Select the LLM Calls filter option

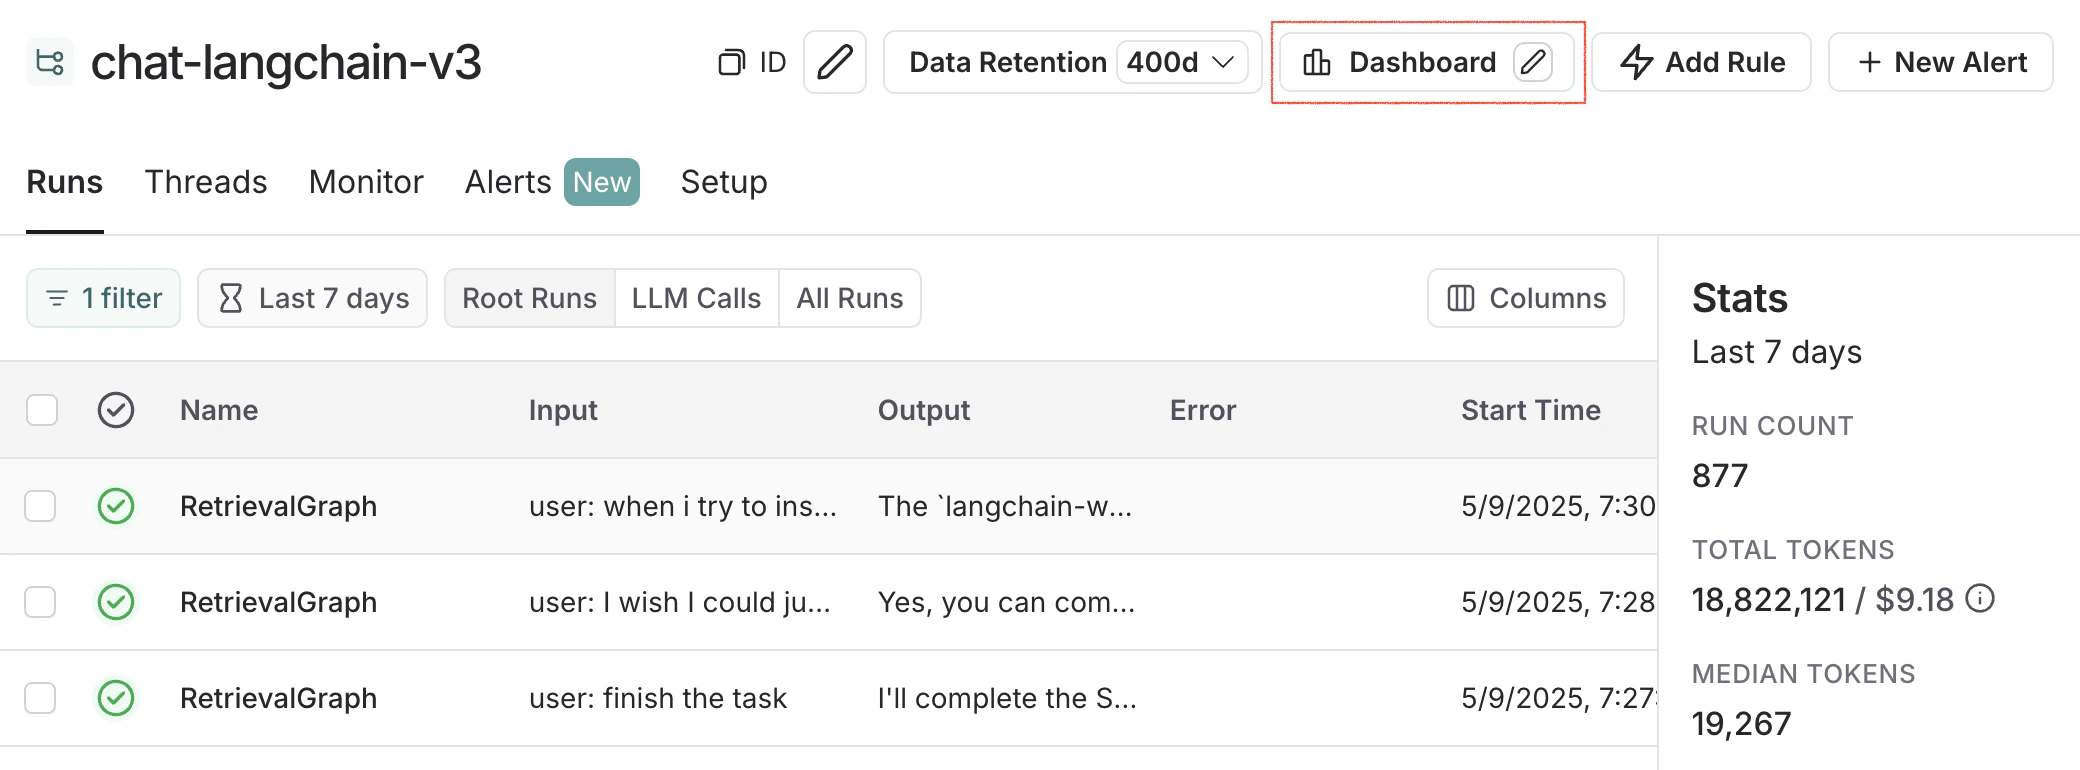(x=696, y=297)
